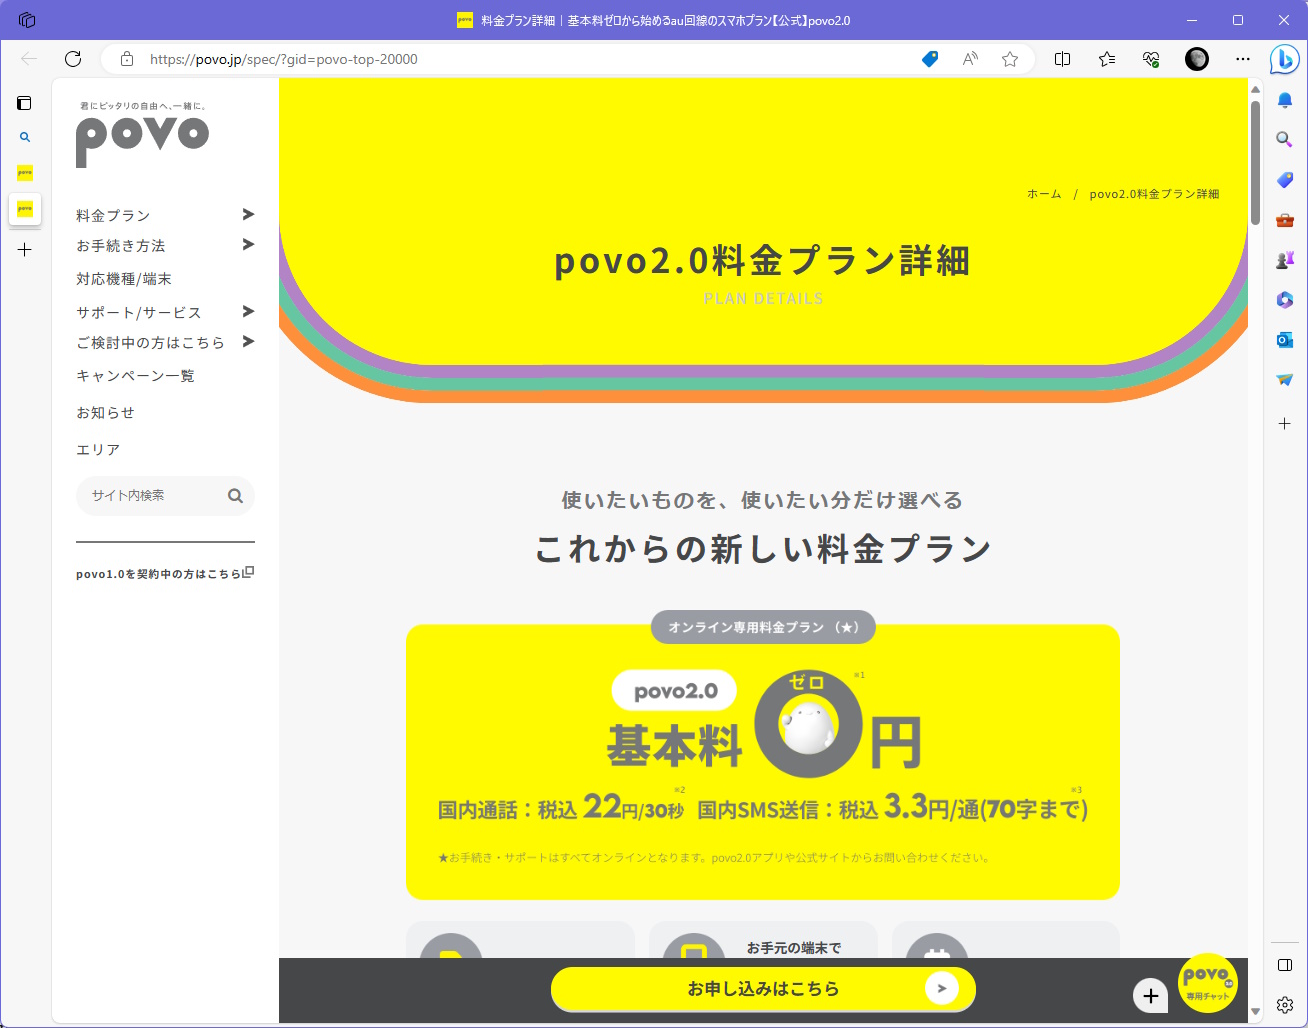
Task: Open the povo1.0を契約中の方はこちら link
Action: (x=160, y=573)
